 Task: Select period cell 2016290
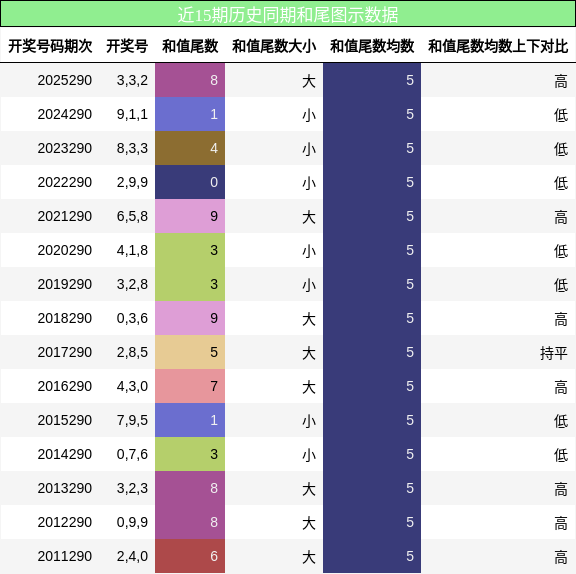[65, 386]
